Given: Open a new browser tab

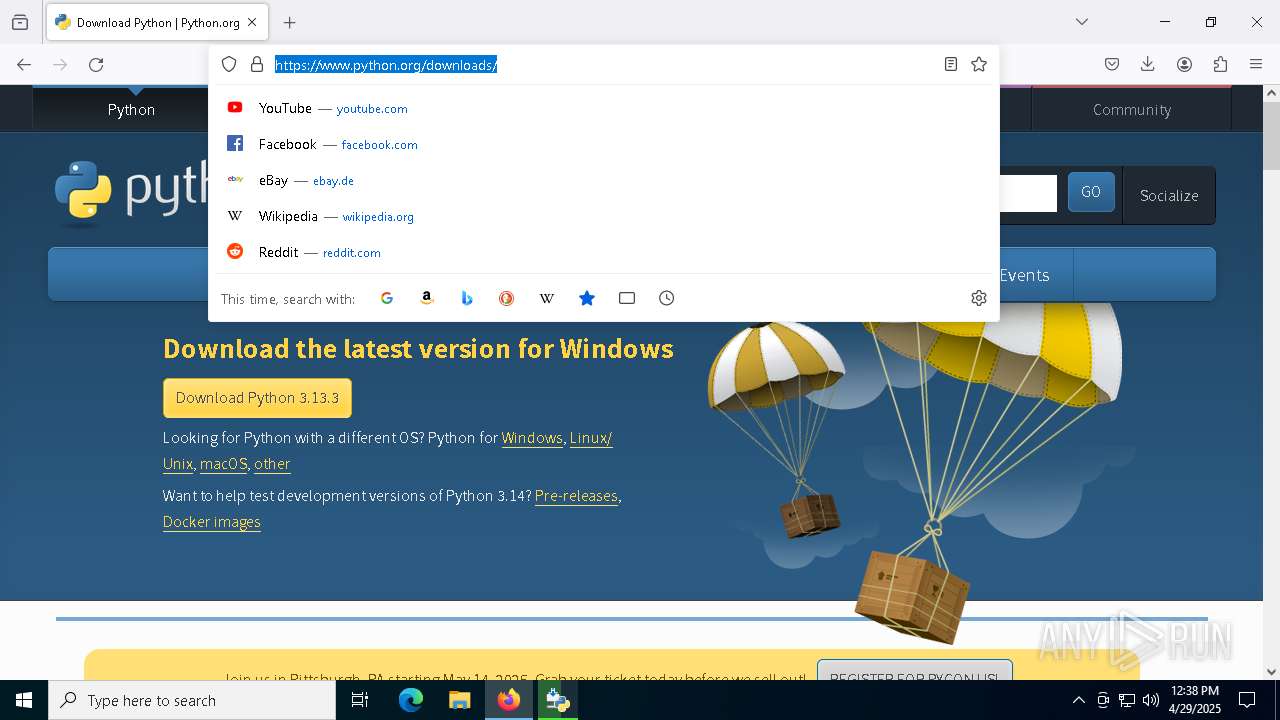Looking at the screenshot, I should pyautogui.click(x=290, y=22).
